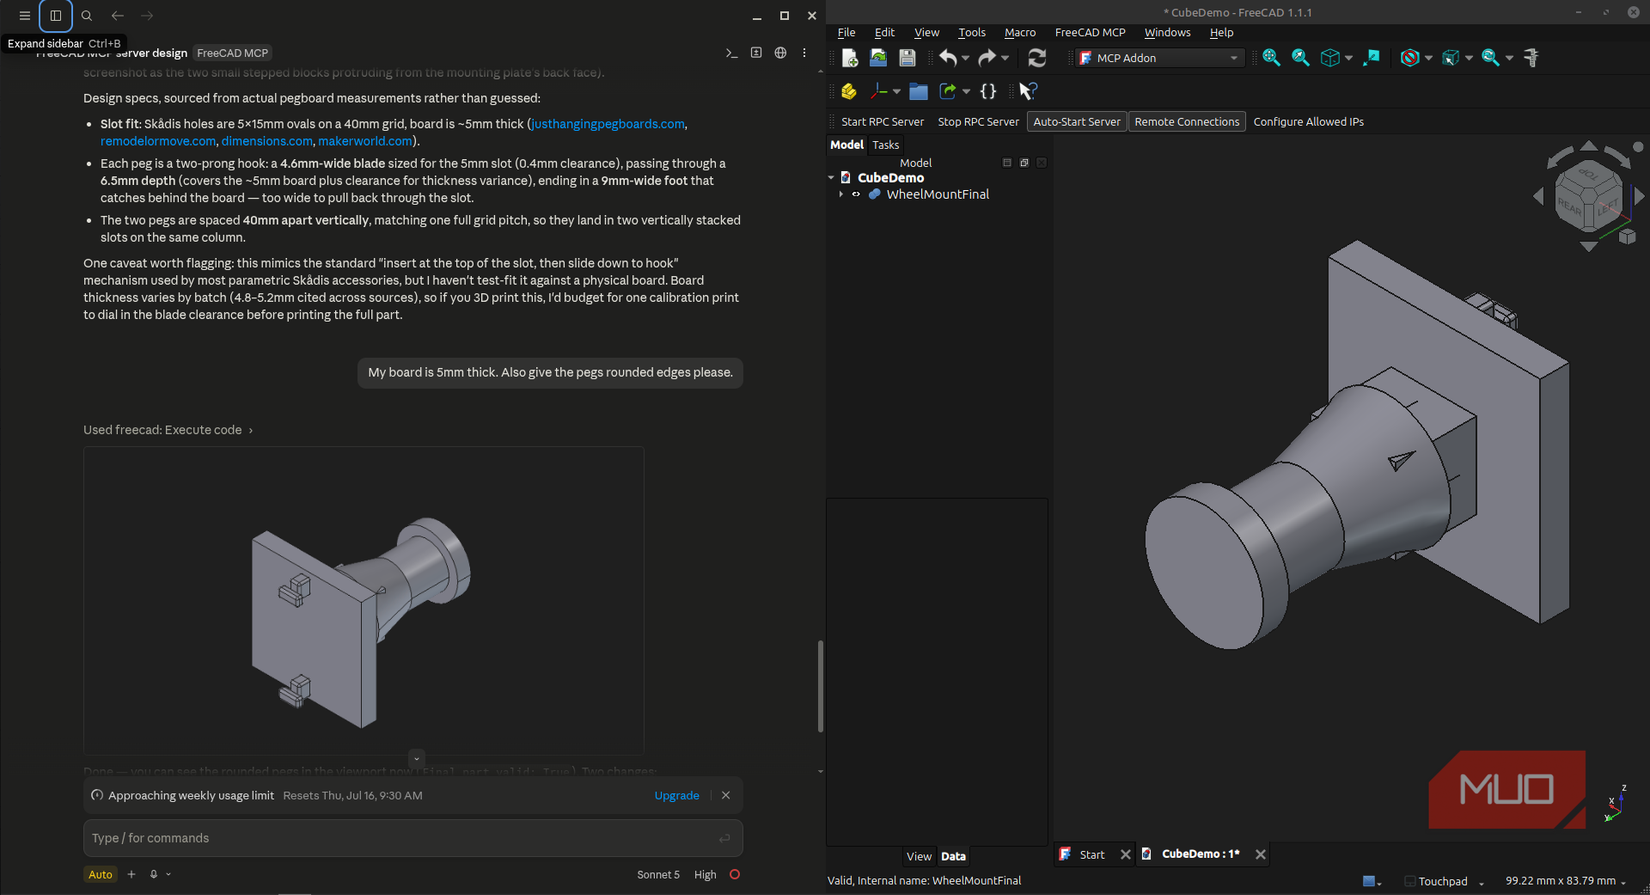The width and height of the screenshot is (1650, 895).
Task: Dismiss the weekly usage limit banner
Action: [x=726, y=796]
